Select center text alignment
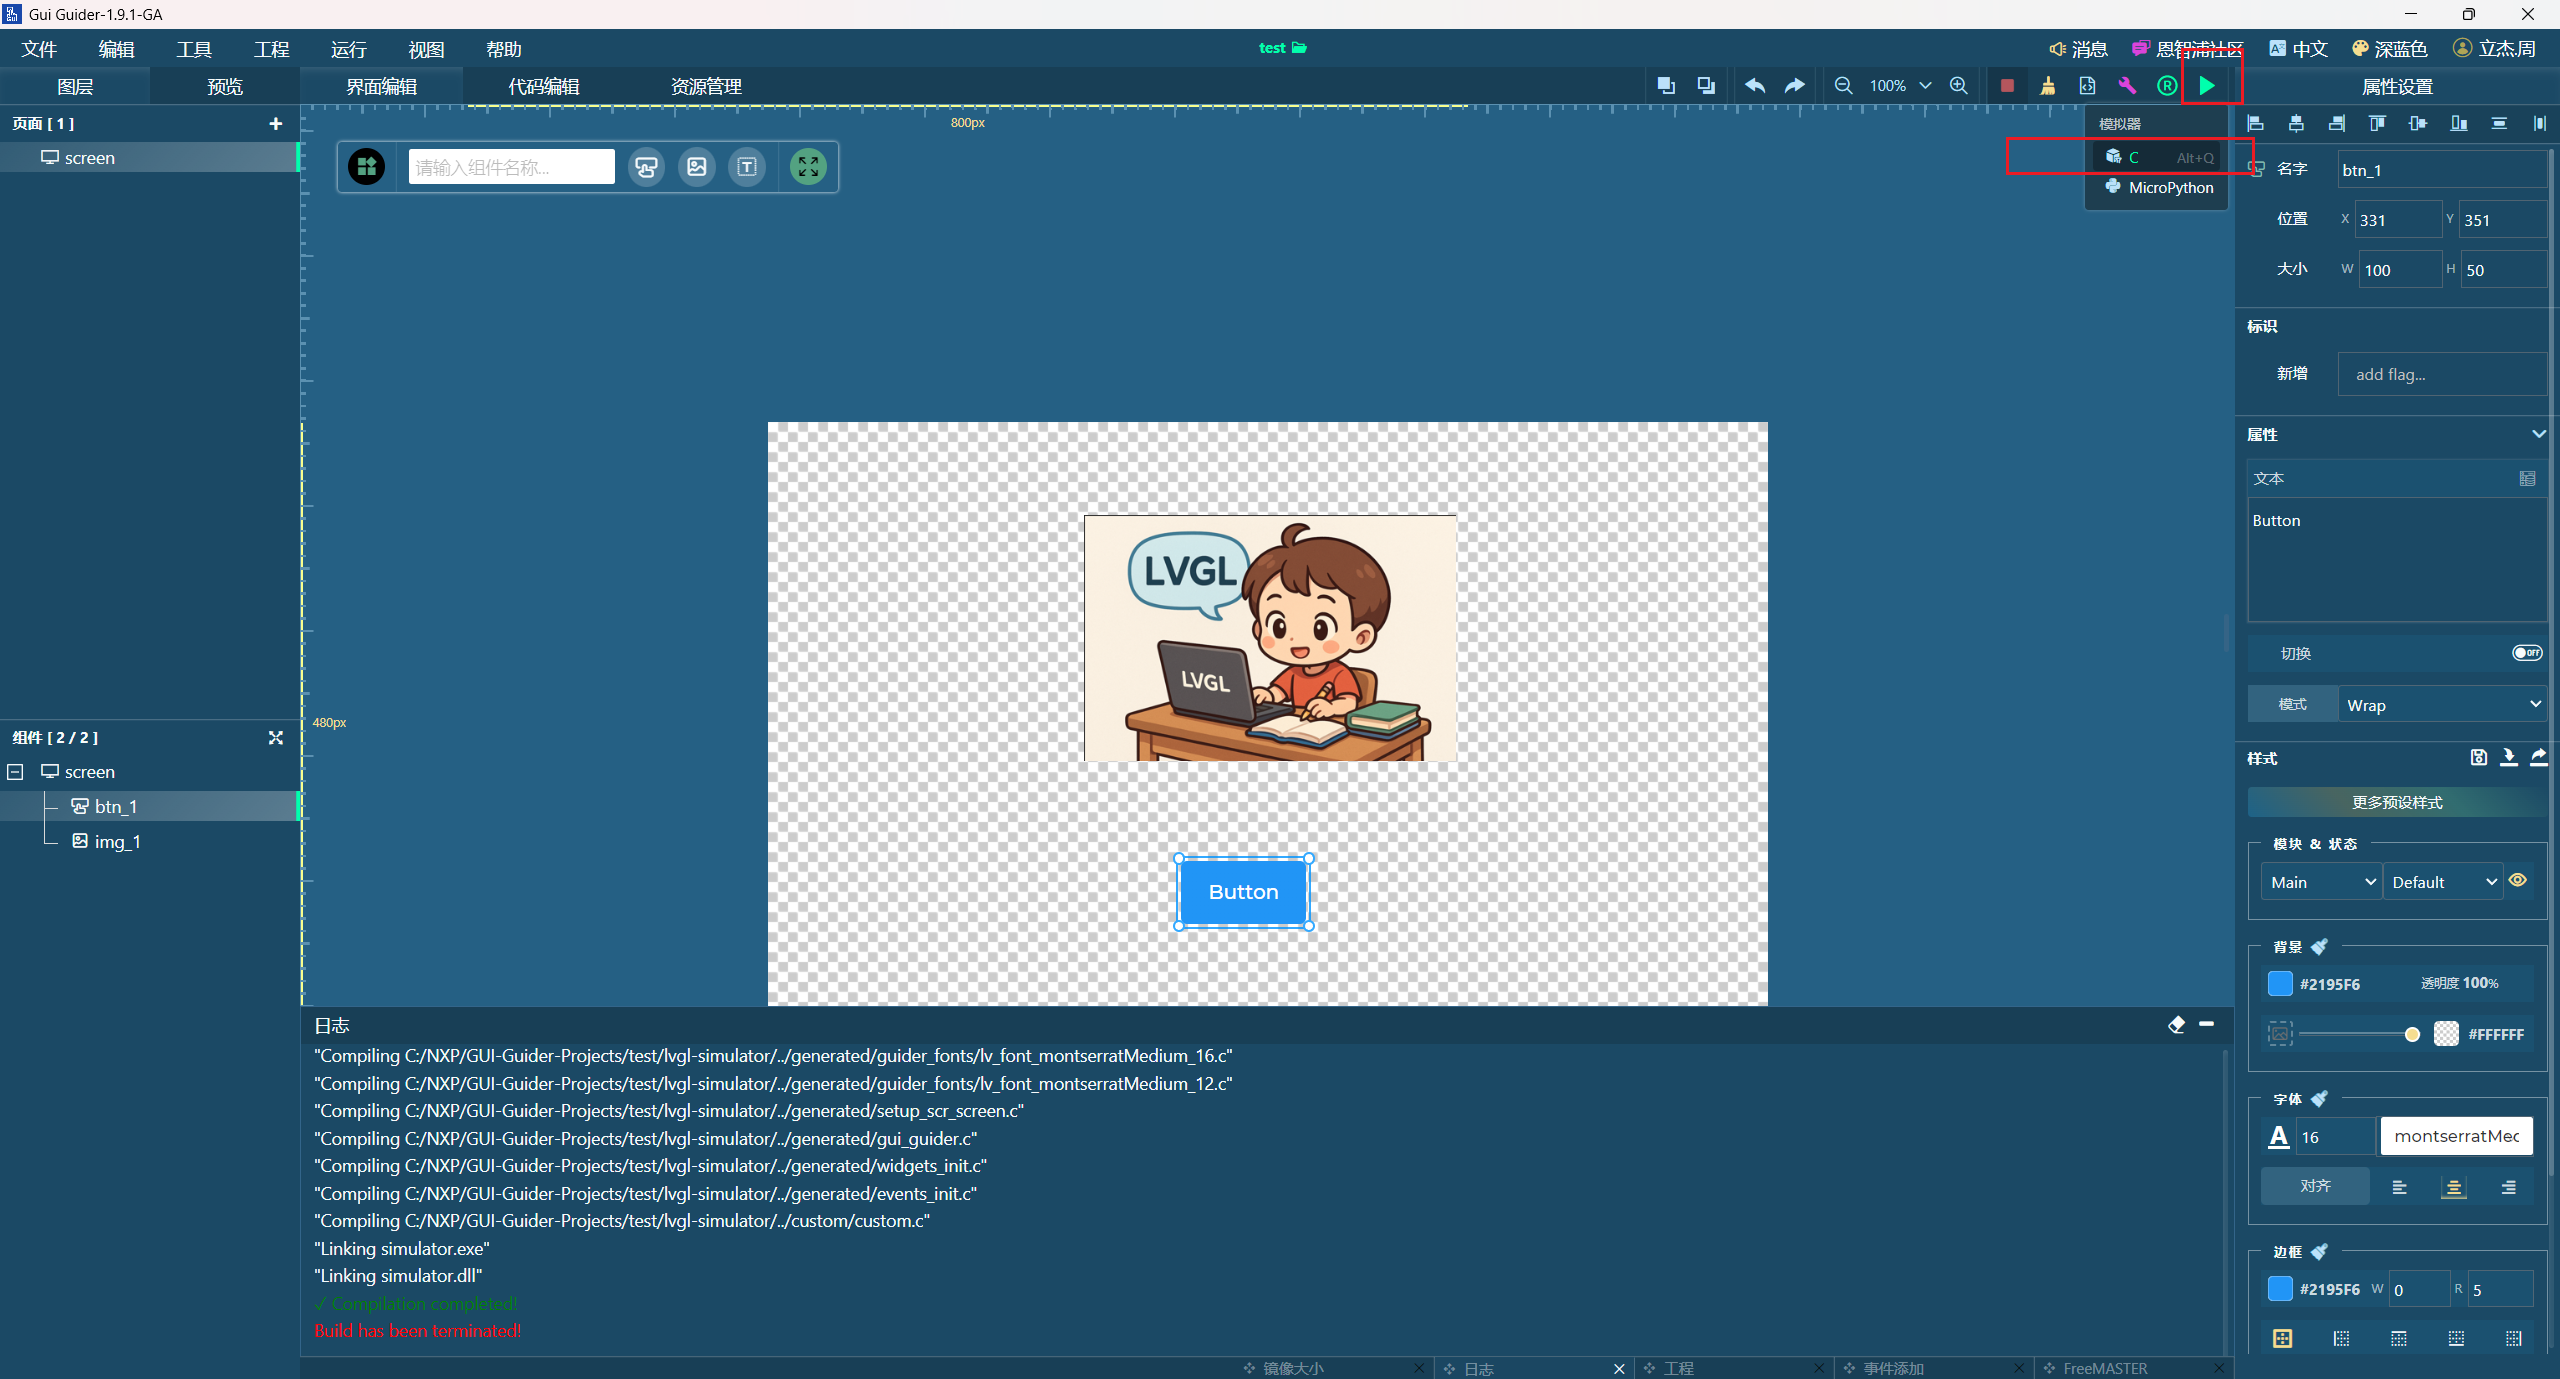Viewport: 2560px width, 1379px height. (x=2453, y=1187)
